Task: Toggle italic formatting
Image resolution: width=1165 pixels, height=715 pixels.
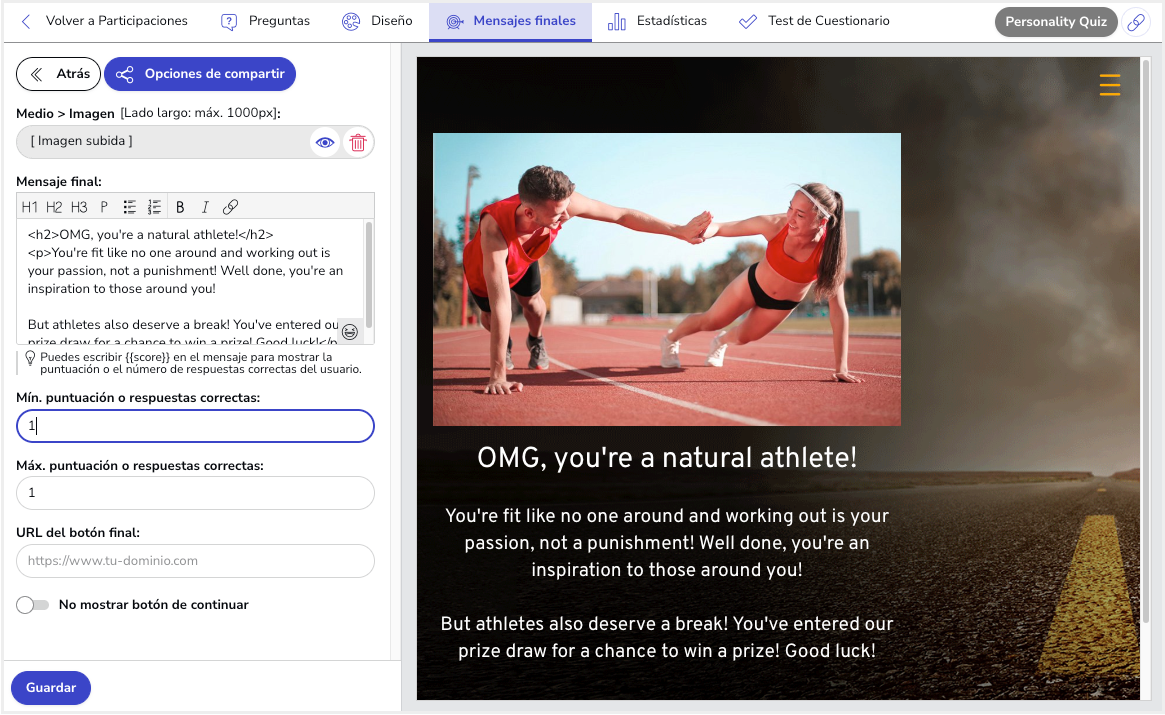Action: 205,207
